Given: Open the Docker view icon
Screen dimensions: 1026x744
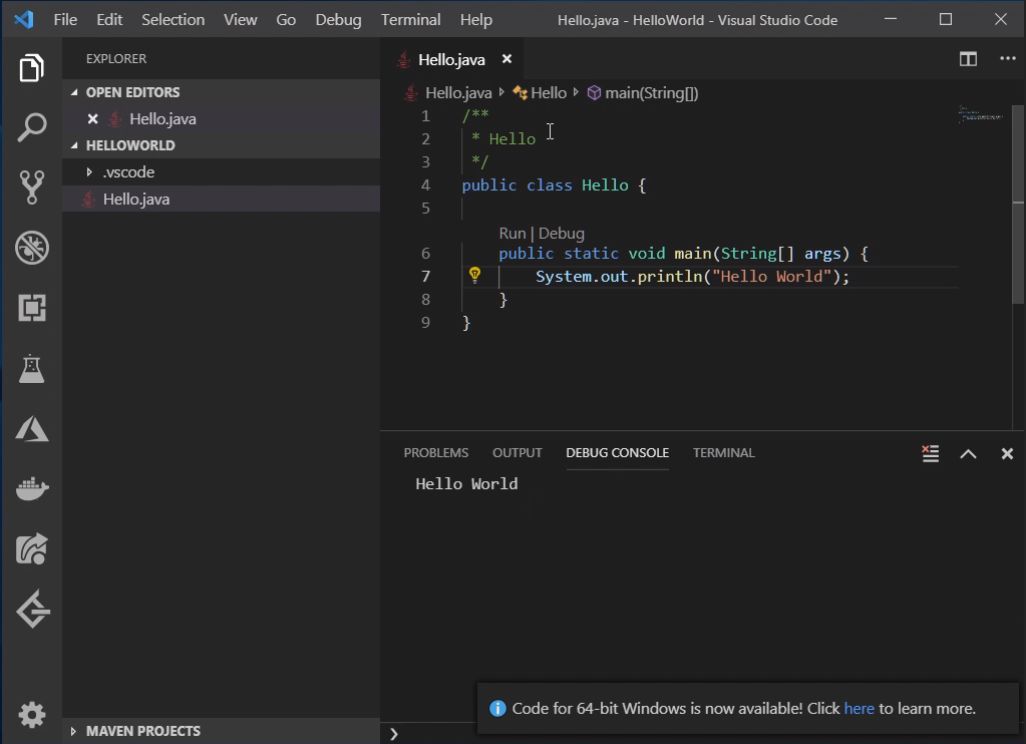Looking at the screenshot, I should [32, 489].
